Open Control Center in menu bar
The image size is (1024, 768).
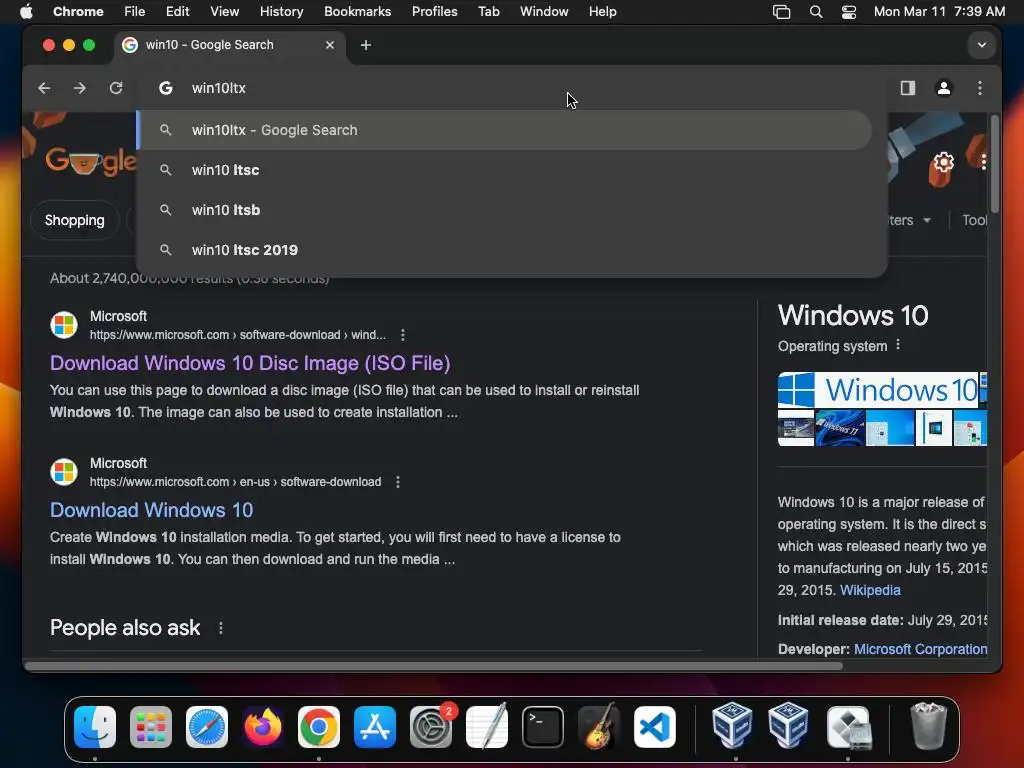tap(848, 12)
